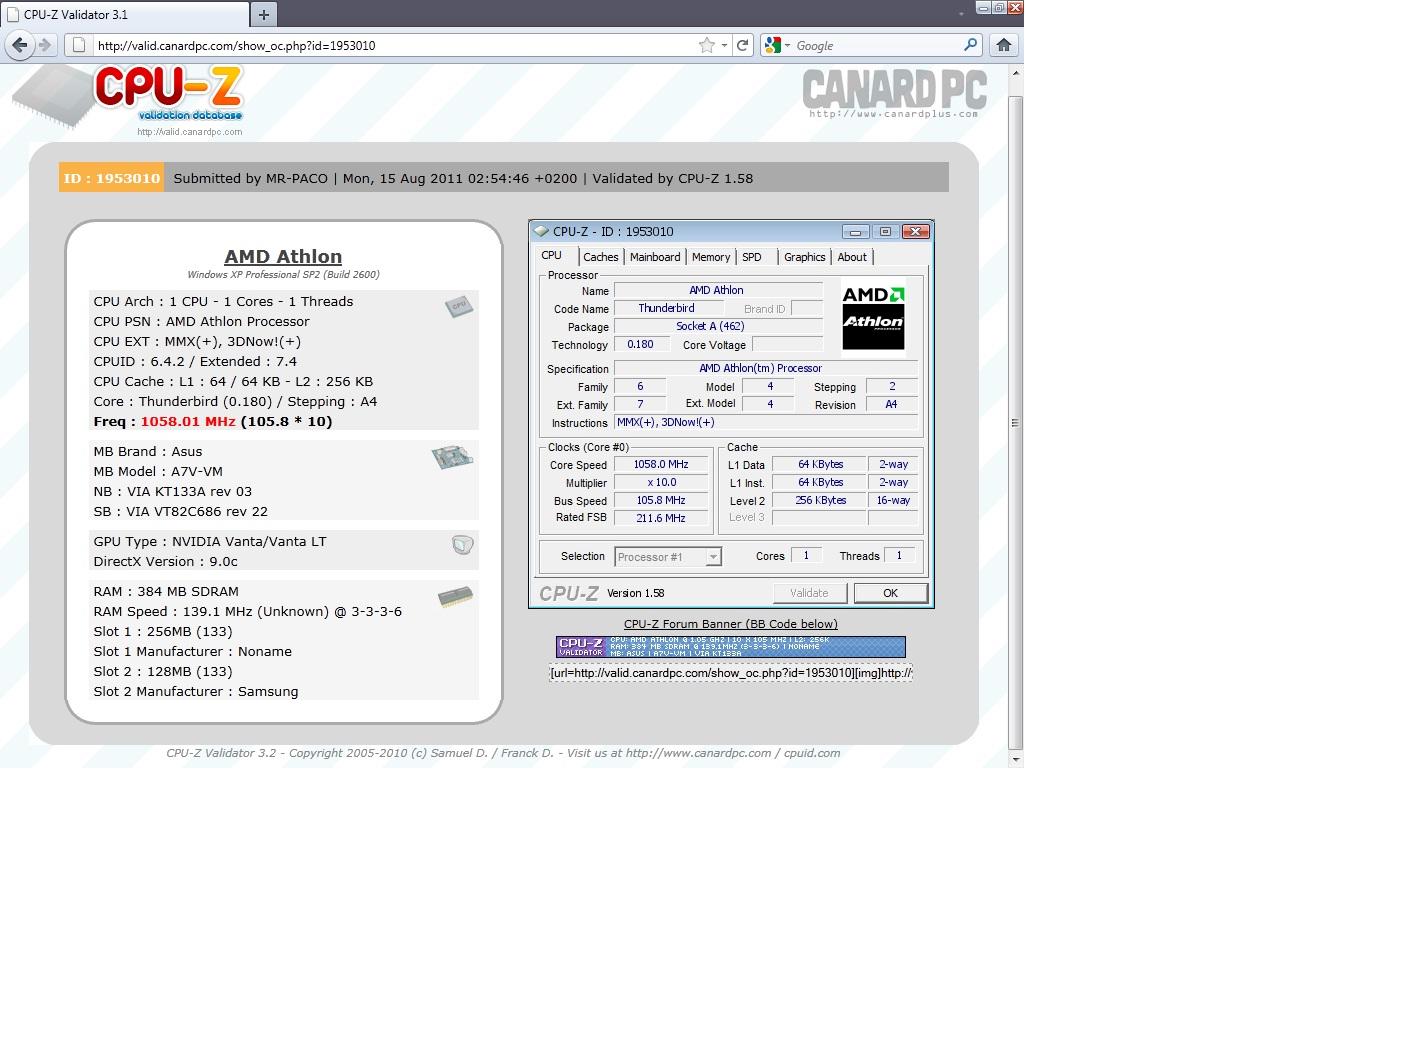
Task: Switch to the CPU tab
Action: pyautogui.click(x=552, y=255)
